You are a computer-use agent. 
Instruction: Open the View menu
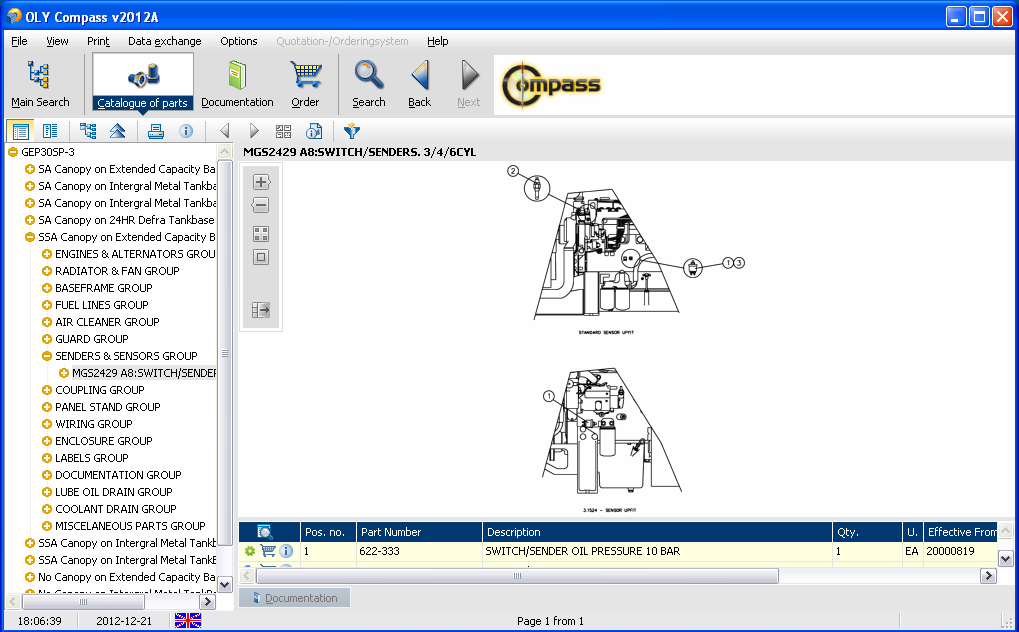pyautogui.click(x=57, y=41)
